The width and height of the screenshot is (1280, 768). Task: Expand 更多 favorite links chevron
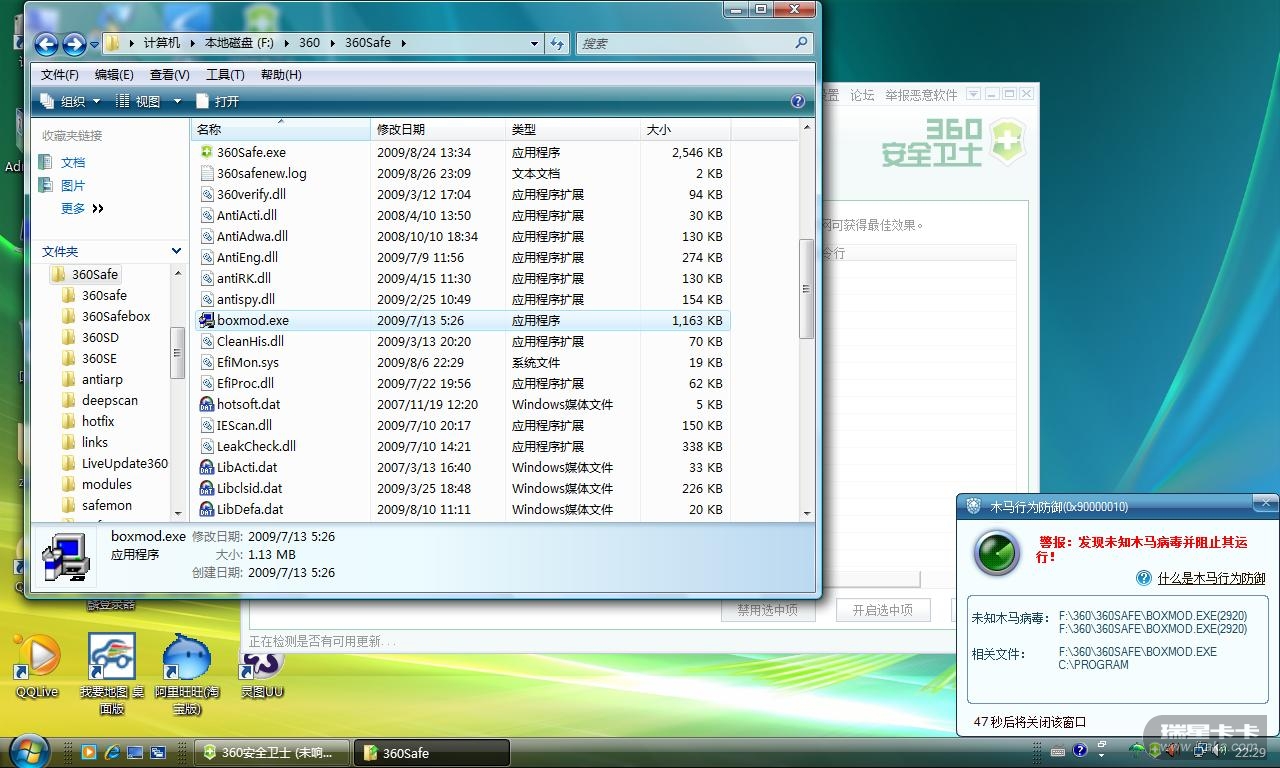pyautogui.click(x=98, y=208)
